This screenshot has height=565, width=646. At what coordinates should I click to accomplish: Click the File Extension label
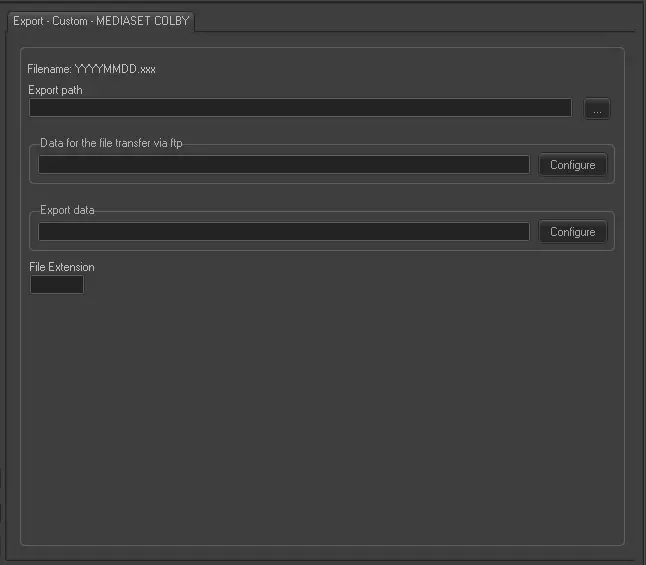[62, 267]
